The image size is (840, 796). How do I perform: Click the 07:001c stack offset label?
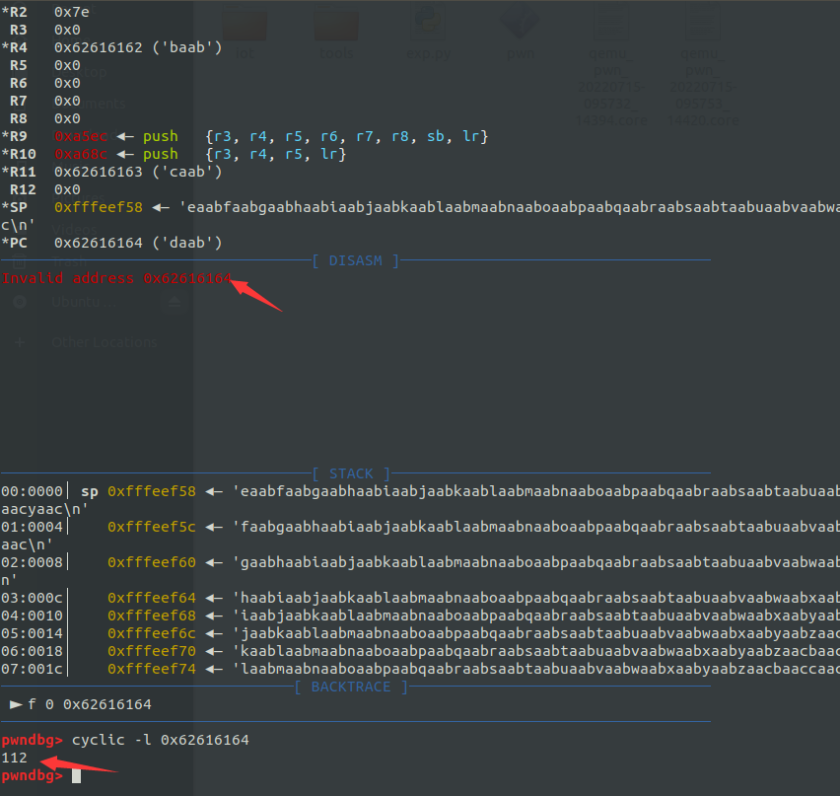tap(32, 669)
